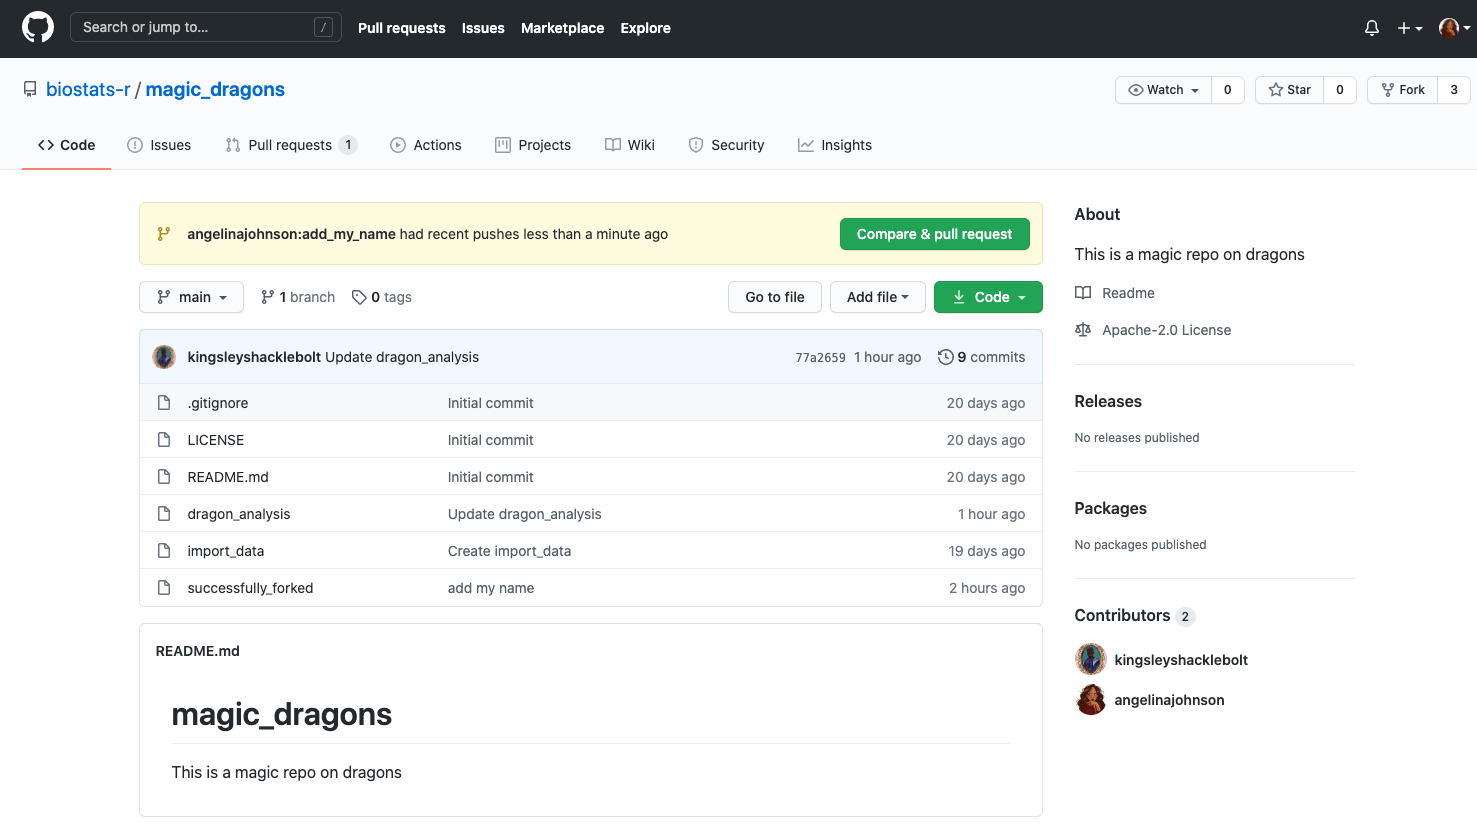Open the LICENSE file
The image size is (1477, 839).
click(216, 440)
